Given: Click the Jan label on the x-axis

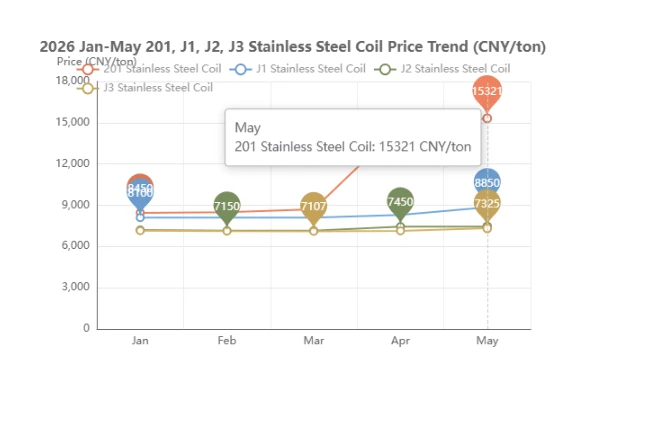Looking at the screenshot, I should click(140, 341).
